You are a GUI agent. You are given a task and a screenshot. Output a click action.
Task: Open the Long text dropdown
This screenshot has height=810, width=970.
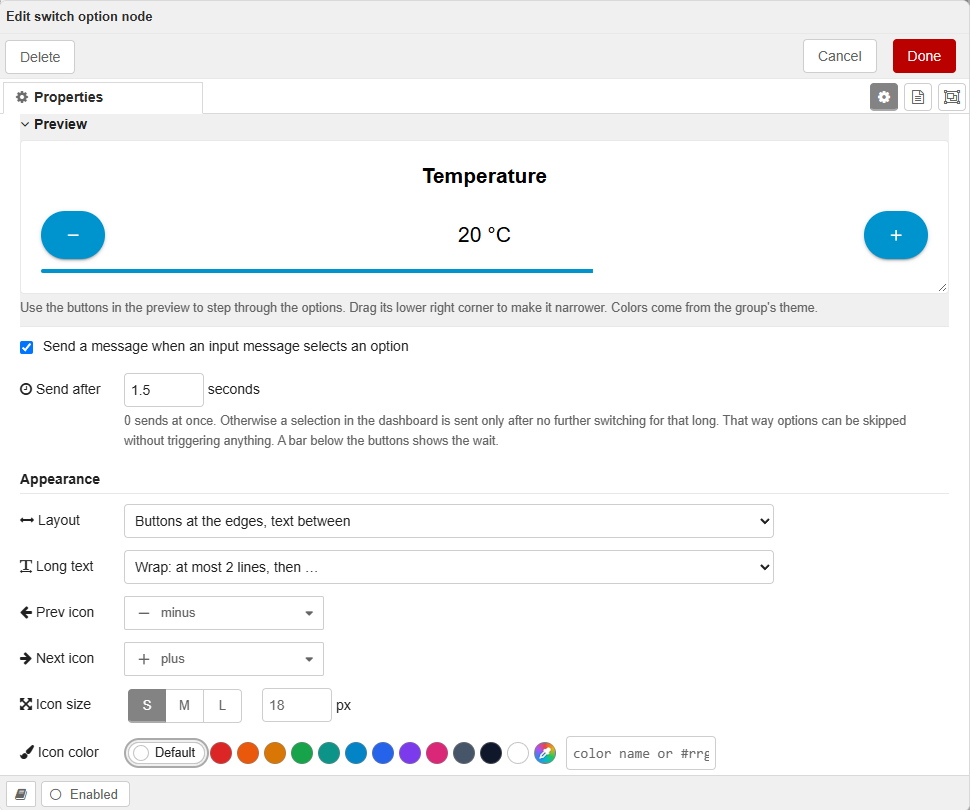[449, 567]
